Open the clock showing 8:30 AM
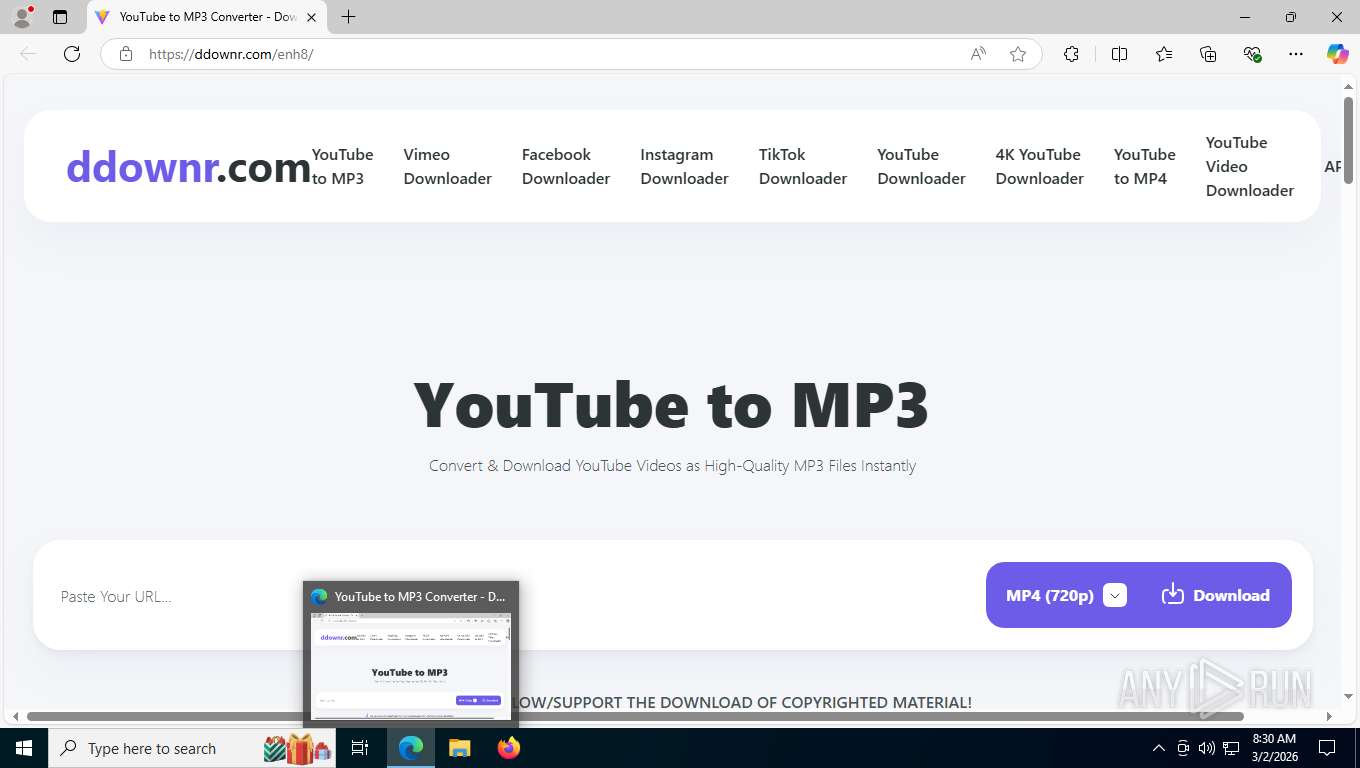The width and height of the screenshot is (1360, 768). click(1274, 748)
